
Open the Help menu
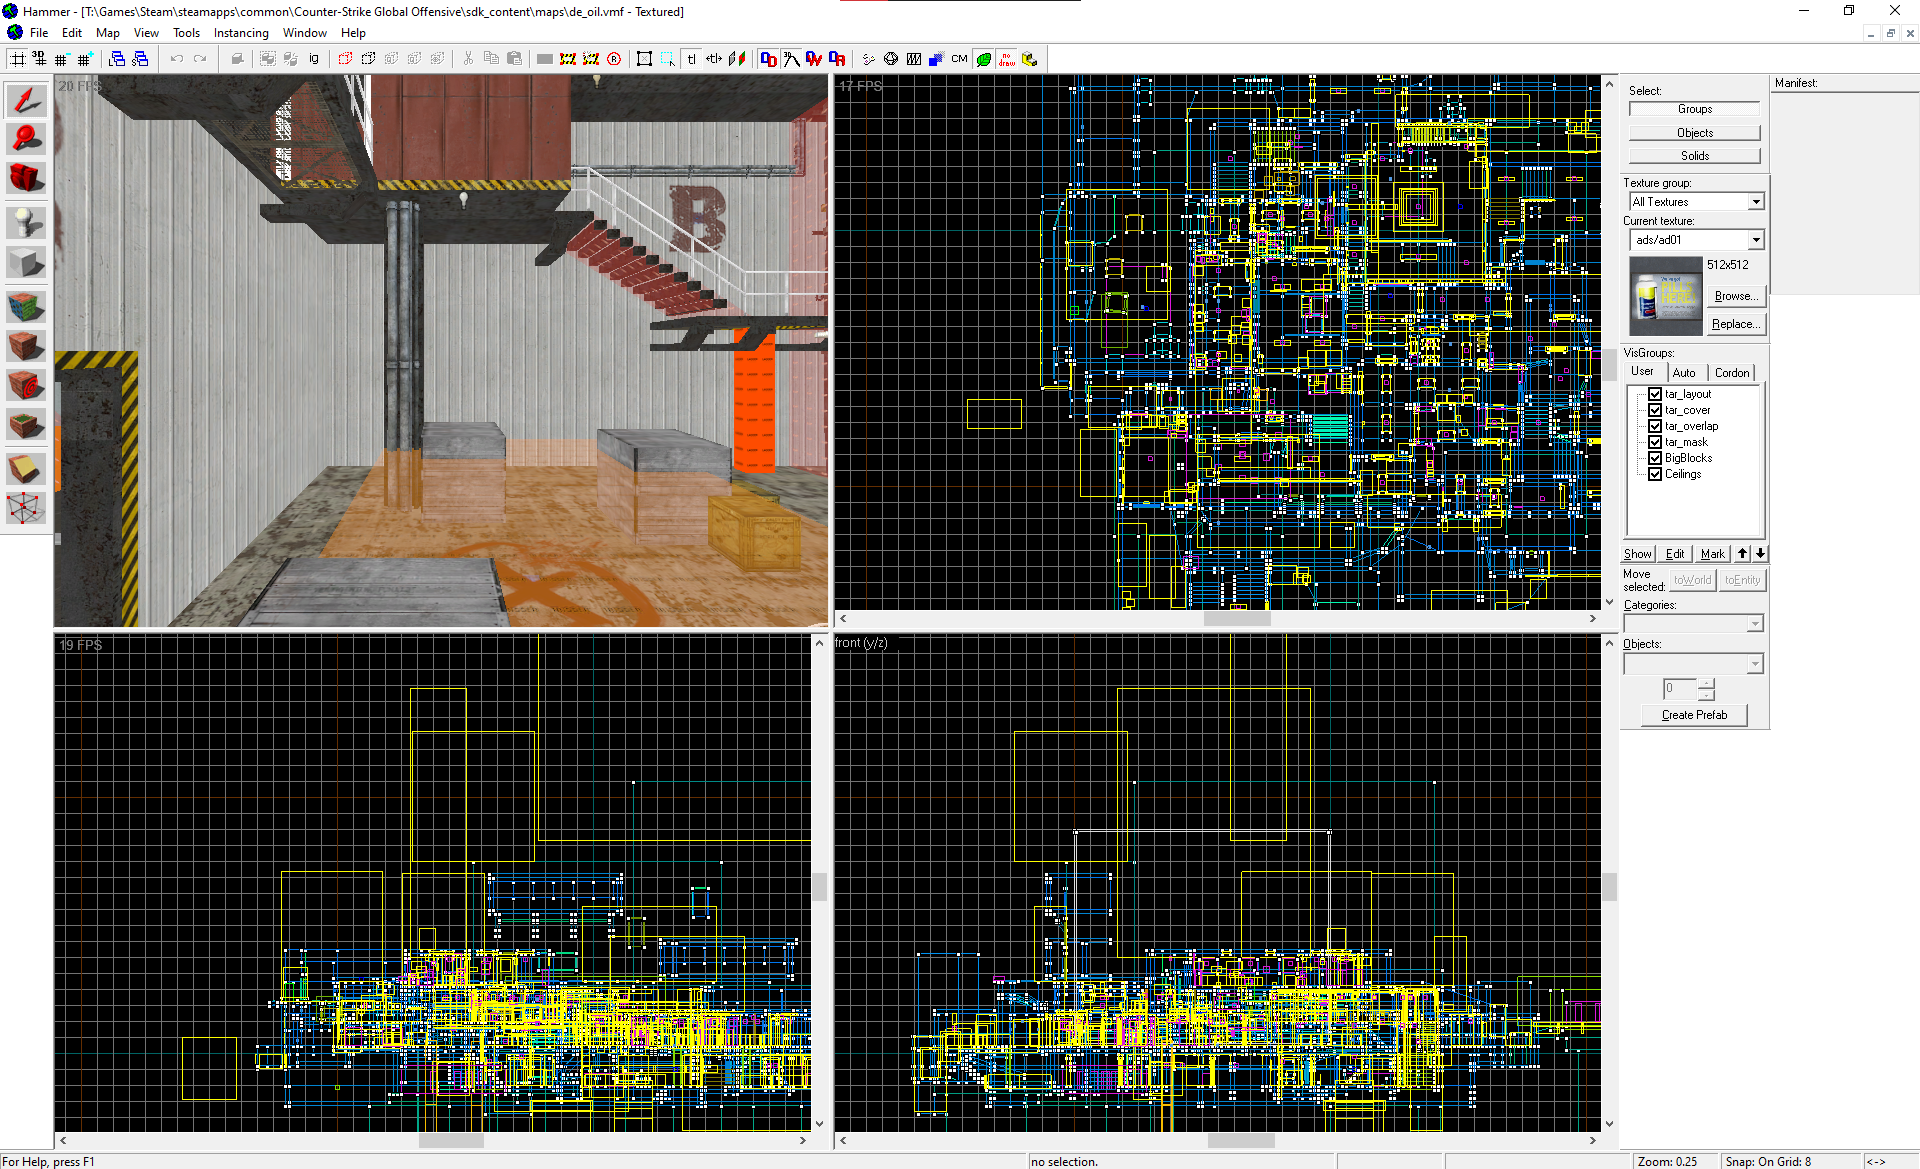353,33
